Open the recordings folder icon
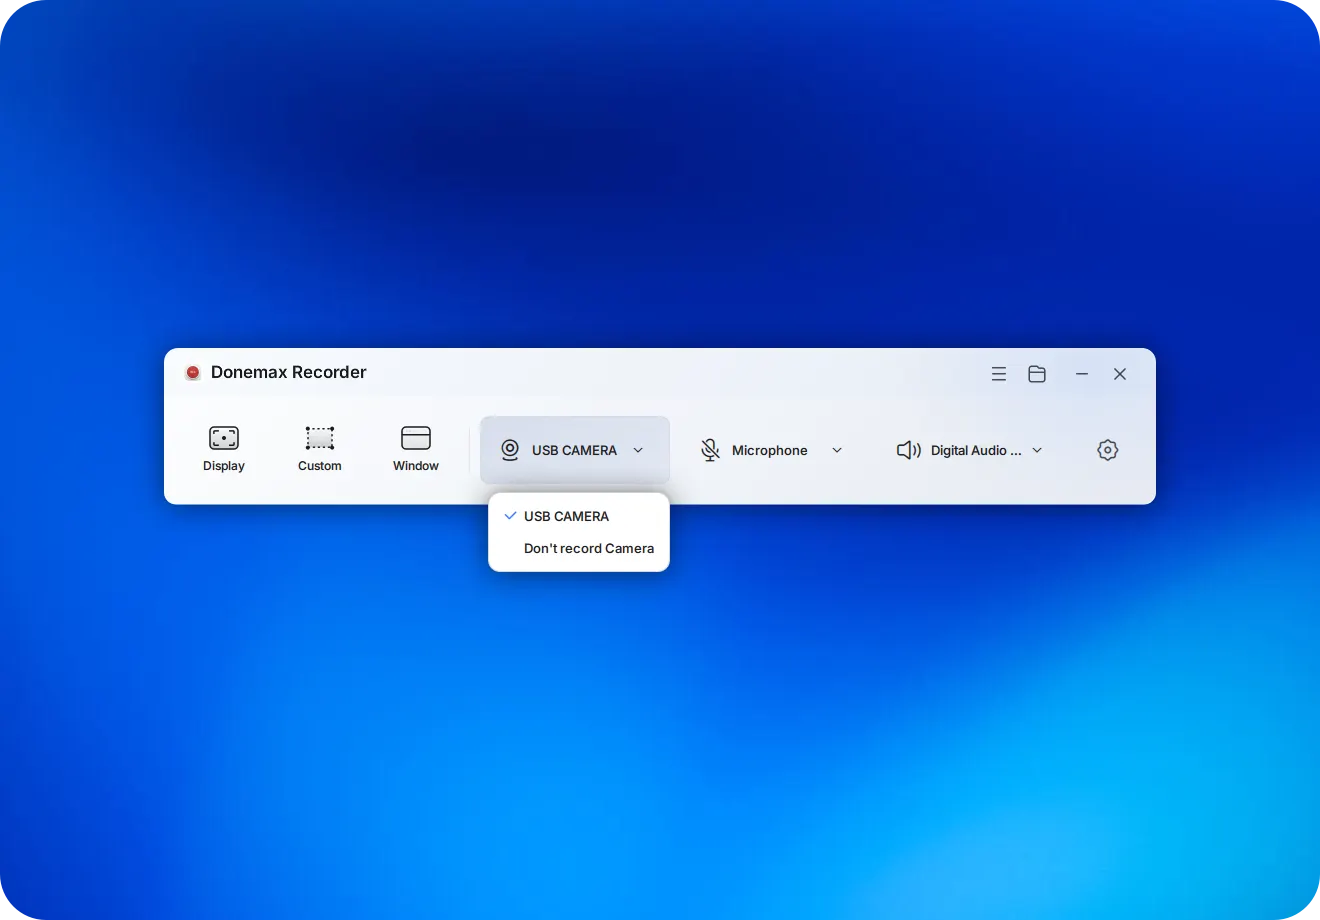The image size is (1320, 920). click(1037, 374)
